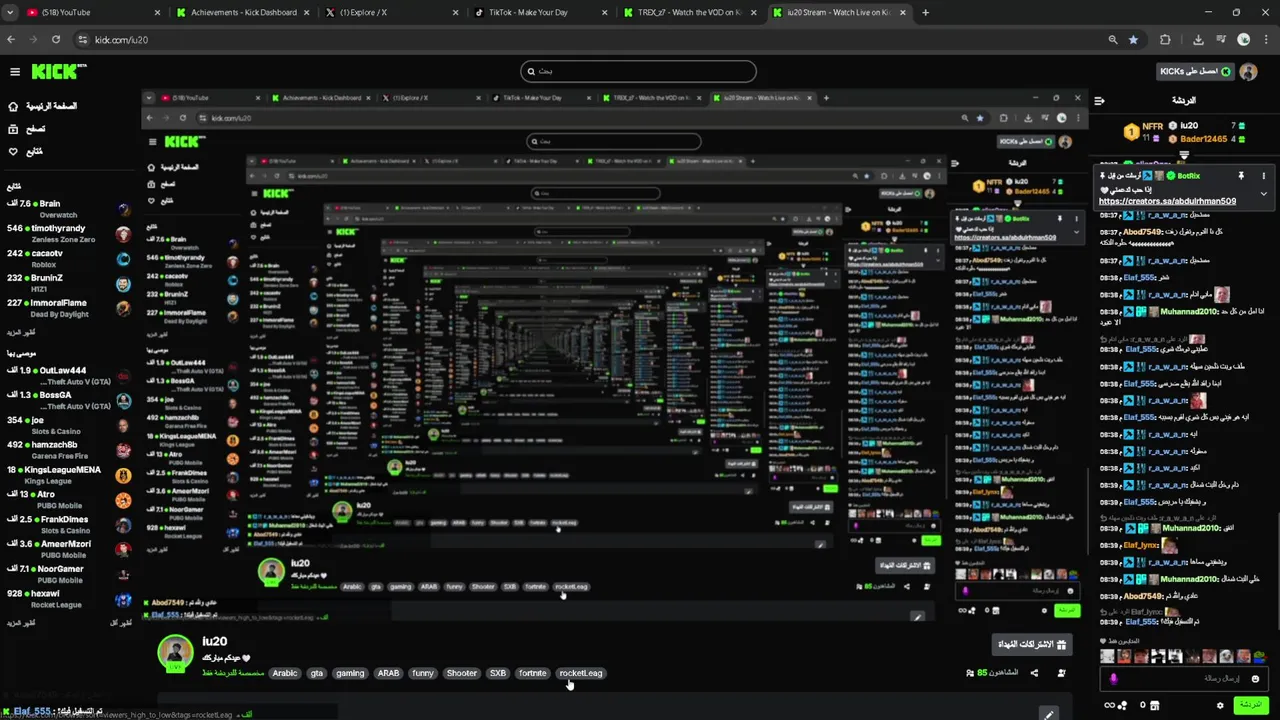Select the SXB tag
Image resolution: width=1280 pixels, height=720 pixels.
point(498,673)
